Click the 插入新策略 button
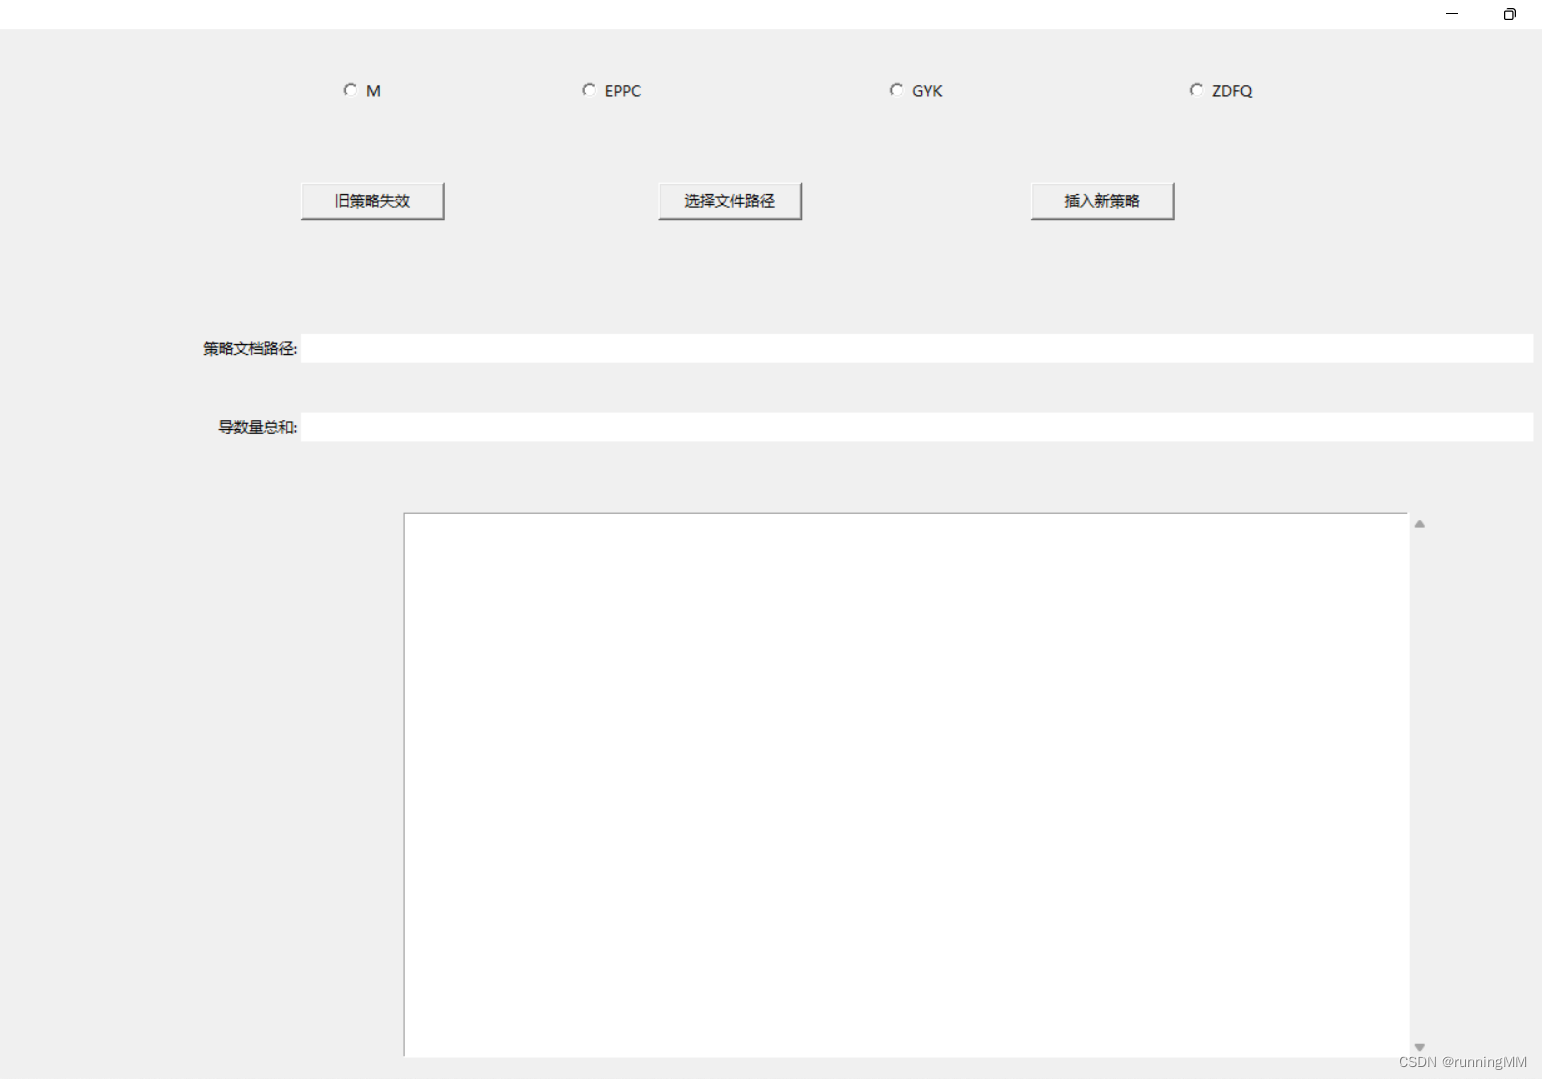This screenshot has height=1079, width=1542. [x=1102, y=200]
